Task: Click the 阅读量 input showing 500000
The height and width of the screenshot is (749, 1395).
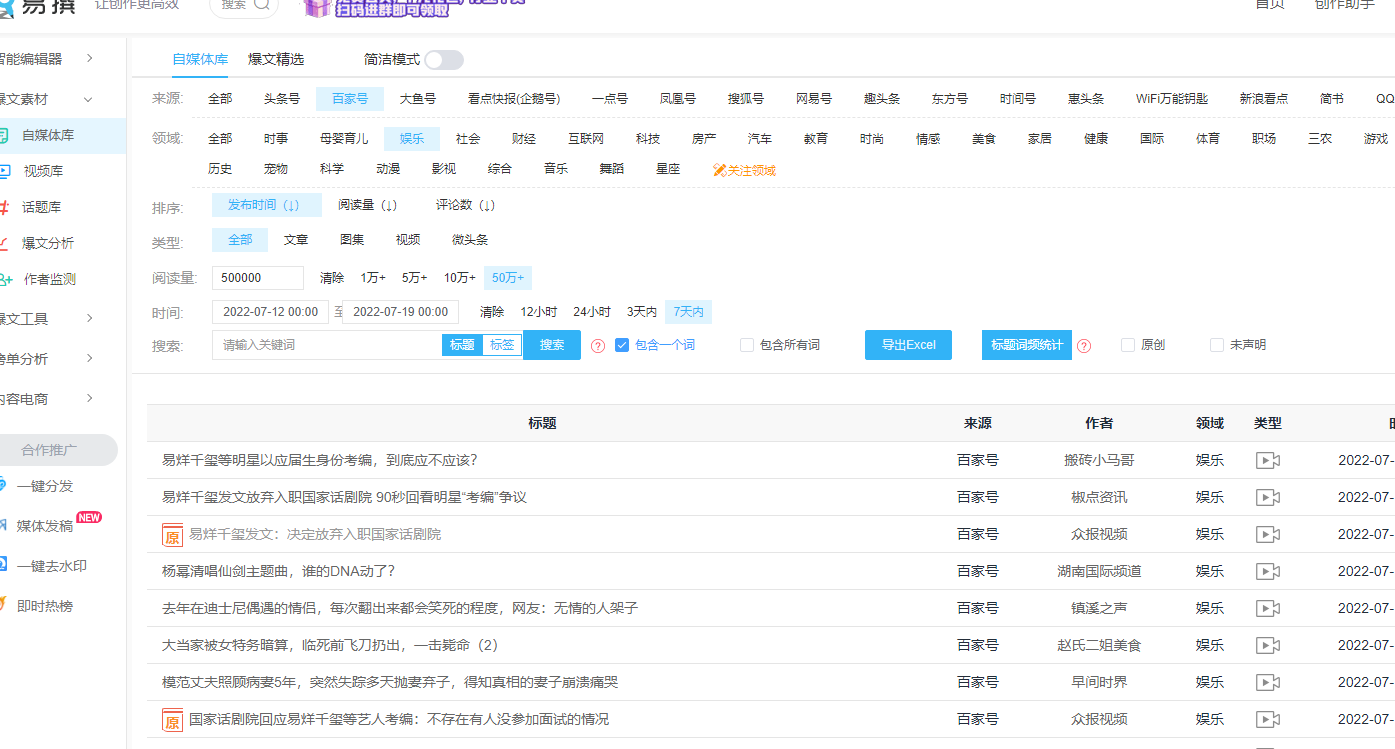Action: tap(258, 278)
